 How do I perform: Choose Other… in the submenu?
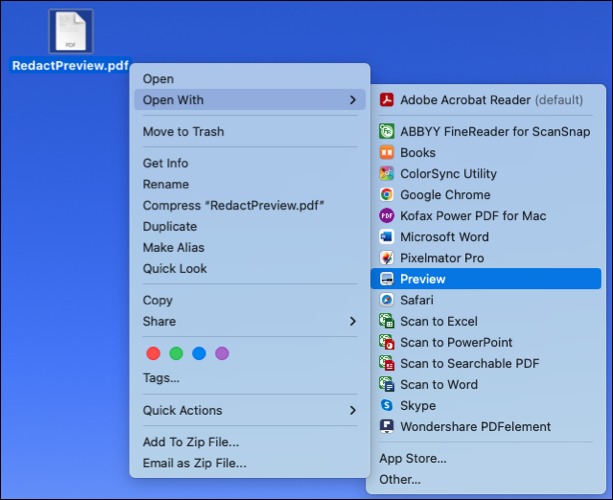[x=486, y=480]
